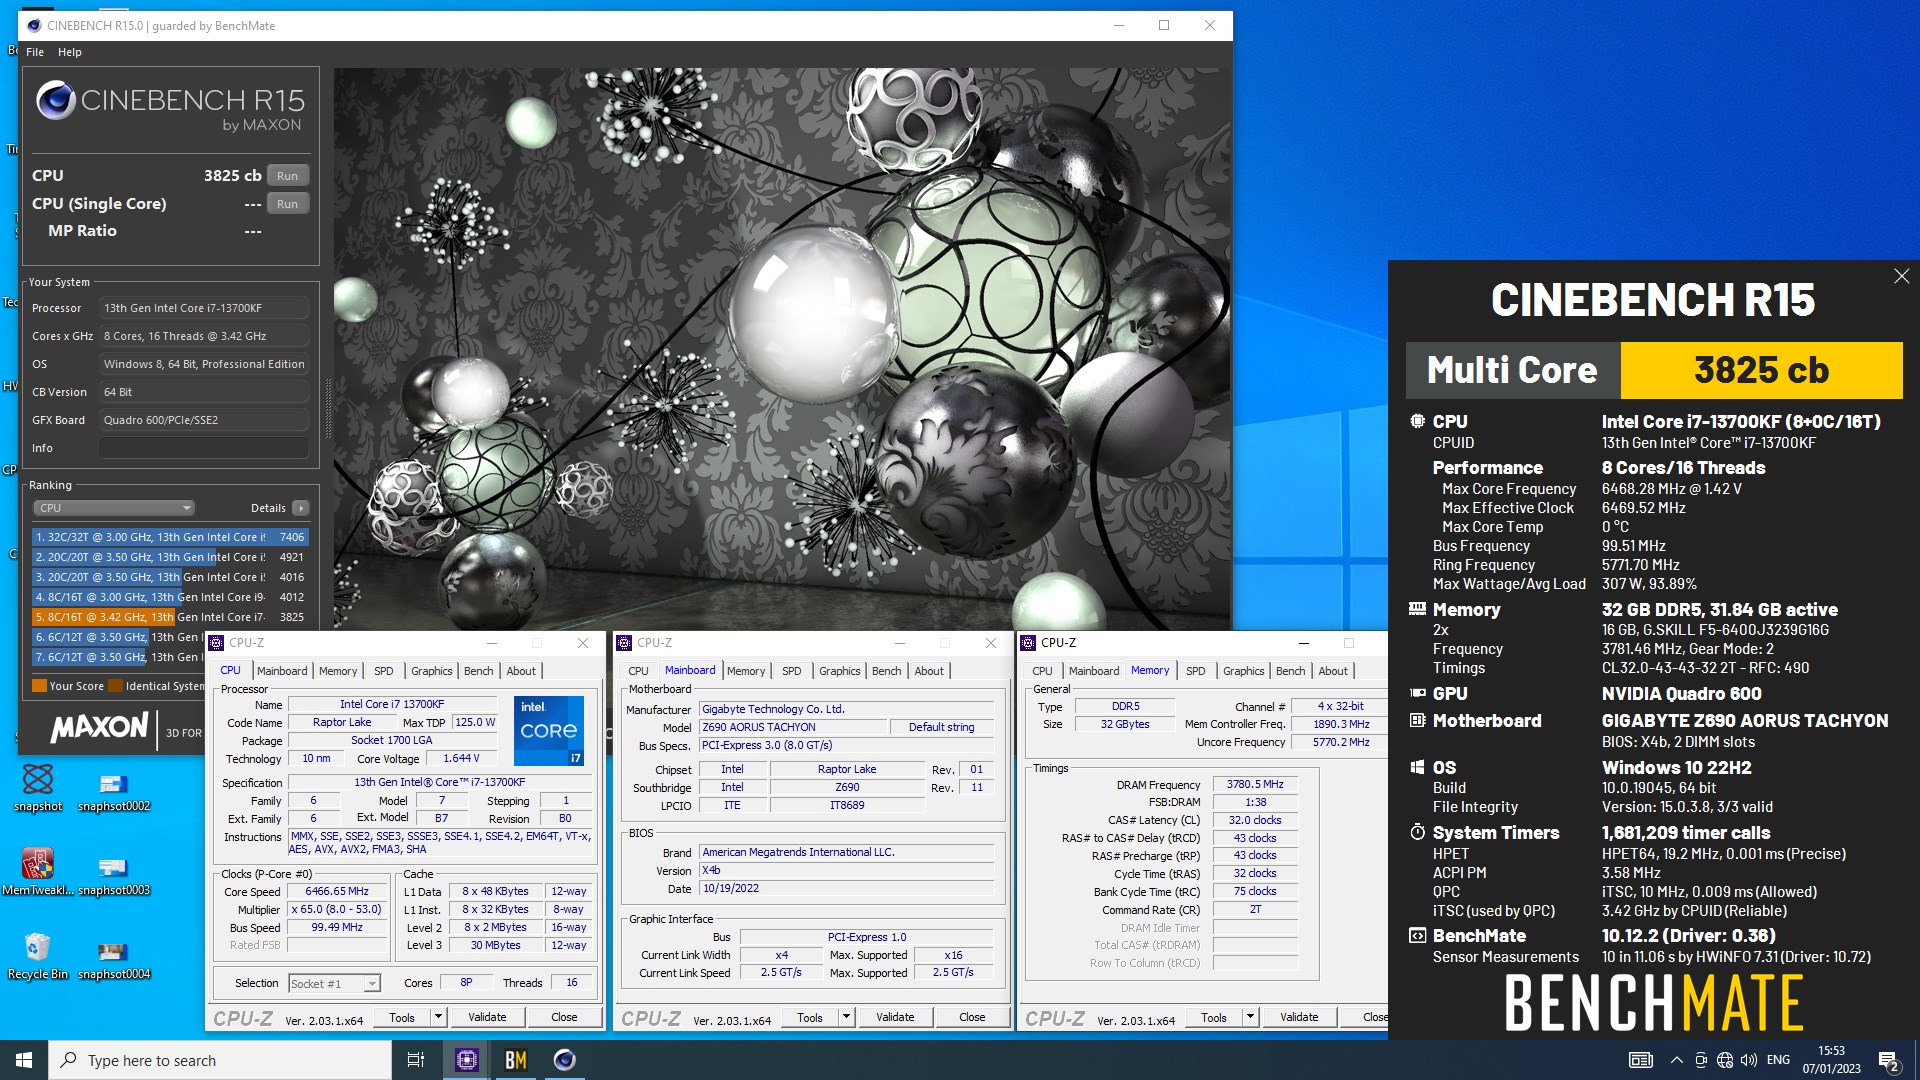Switch to CPU-Z taskbar icon
This screenshot has height=1080, width=1920.
tap(467, 1060)
